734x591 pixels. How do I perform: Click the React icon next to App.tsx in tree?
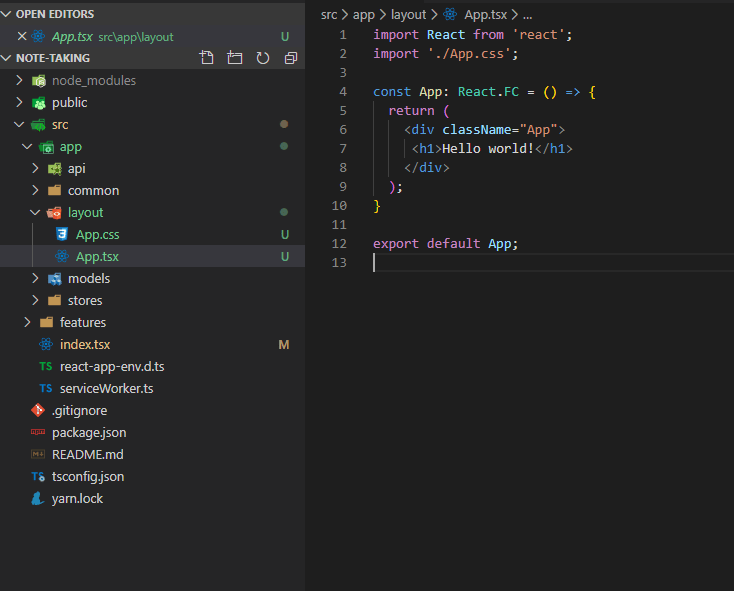pos(62,256)
